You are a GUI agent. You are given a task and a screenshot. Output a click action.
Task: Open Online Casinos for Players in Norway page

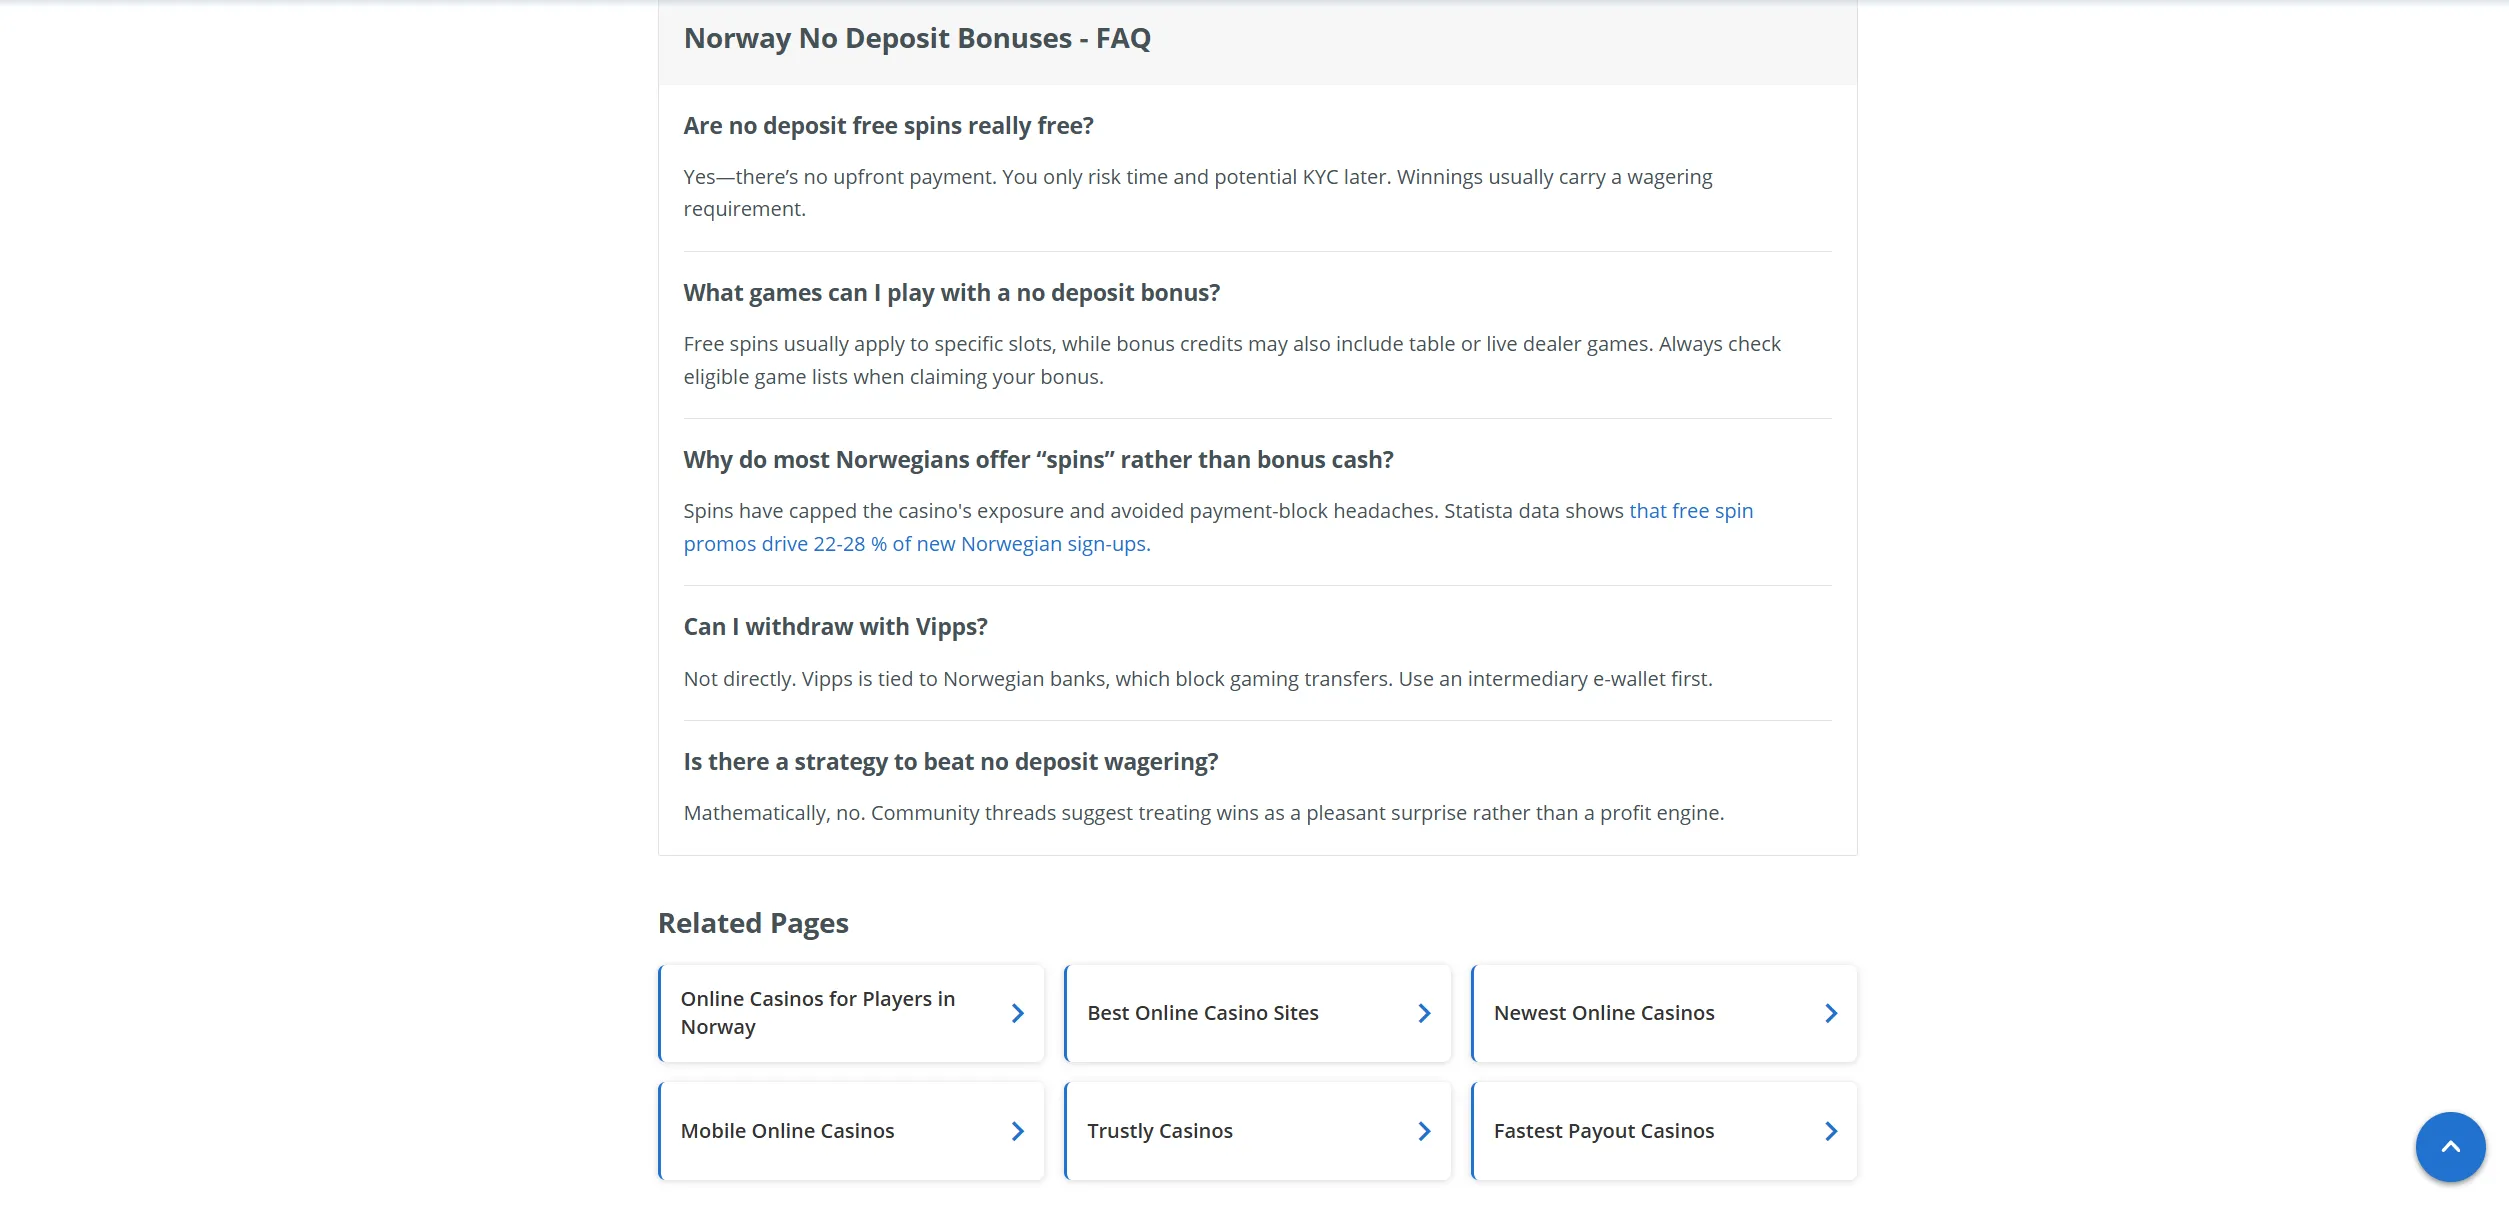point(851,1013)
